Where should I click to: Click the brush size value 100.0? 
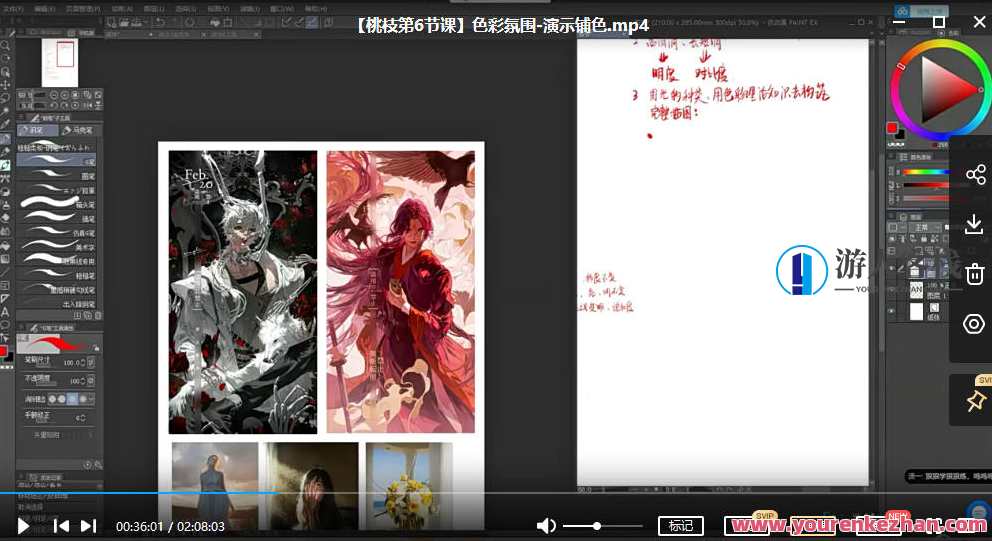tap(72, 363)
